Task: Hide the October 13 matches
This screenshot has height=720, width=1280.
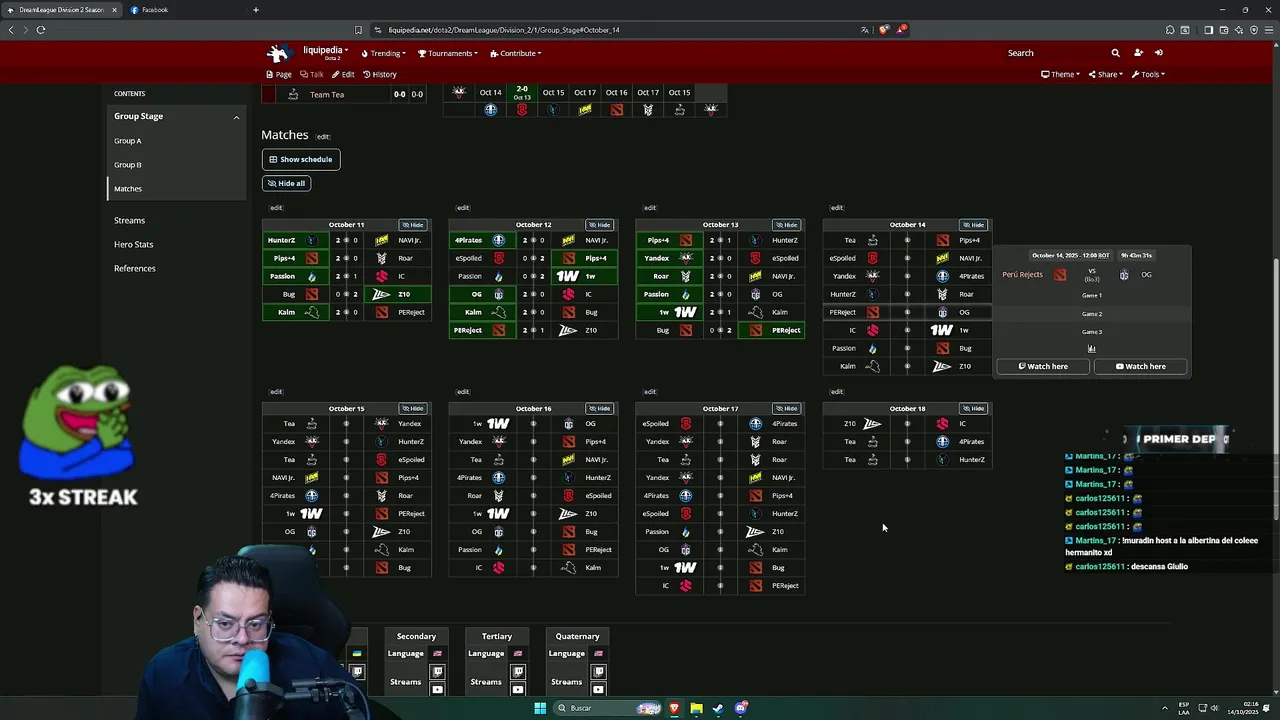Action: tap(786, 225)
